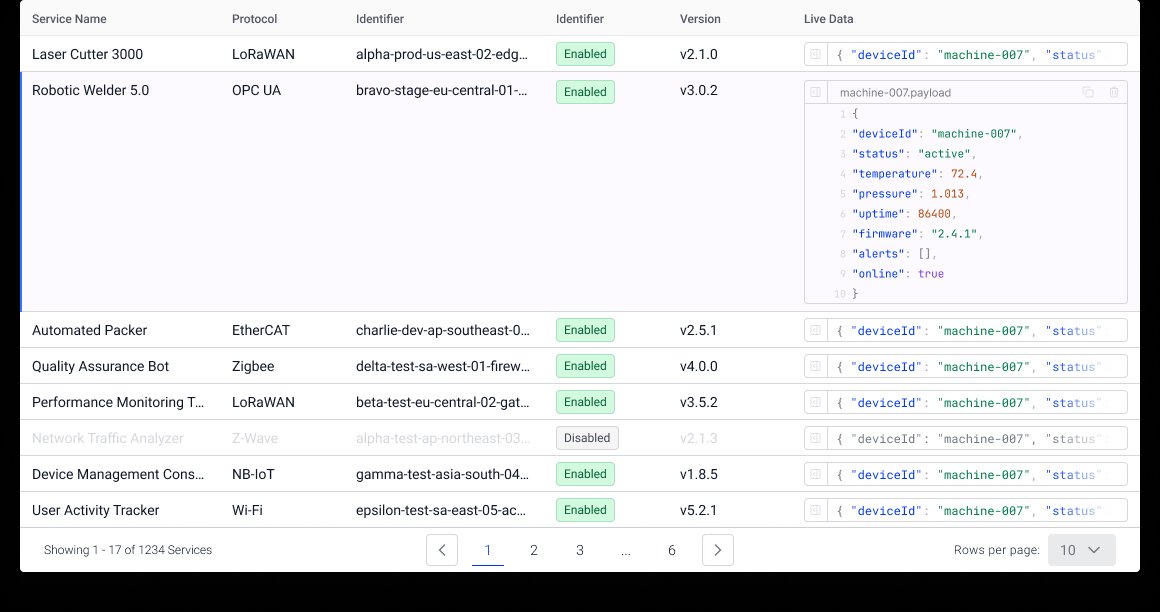Expand Network Traffic Analyzer live data
This screenshot has width=1160, height=612.
coord(816,438)
